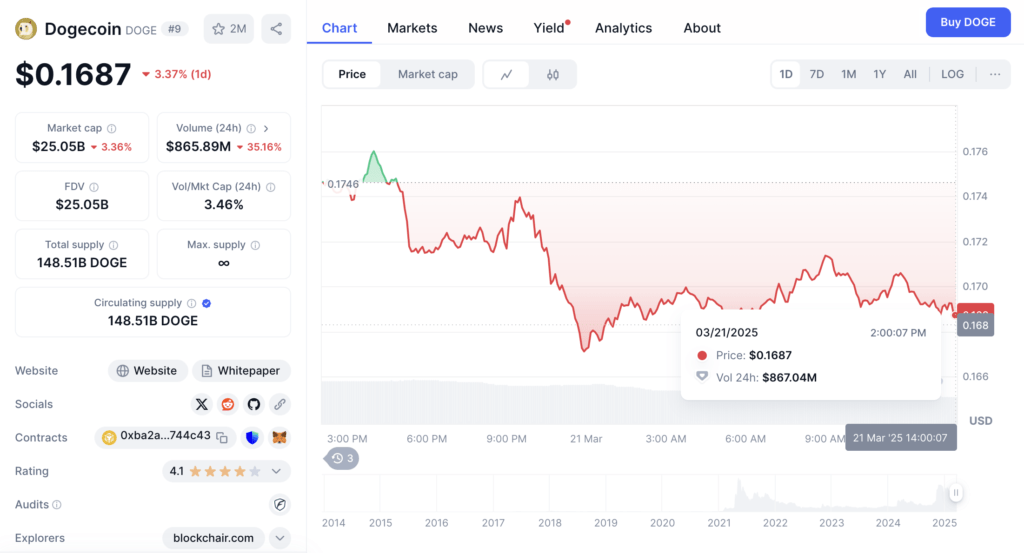Click the 148.51B DOGE circulating supply value
Image resolution: width=1024 pixels, height=553 pixels.
[x=153, y=321]
